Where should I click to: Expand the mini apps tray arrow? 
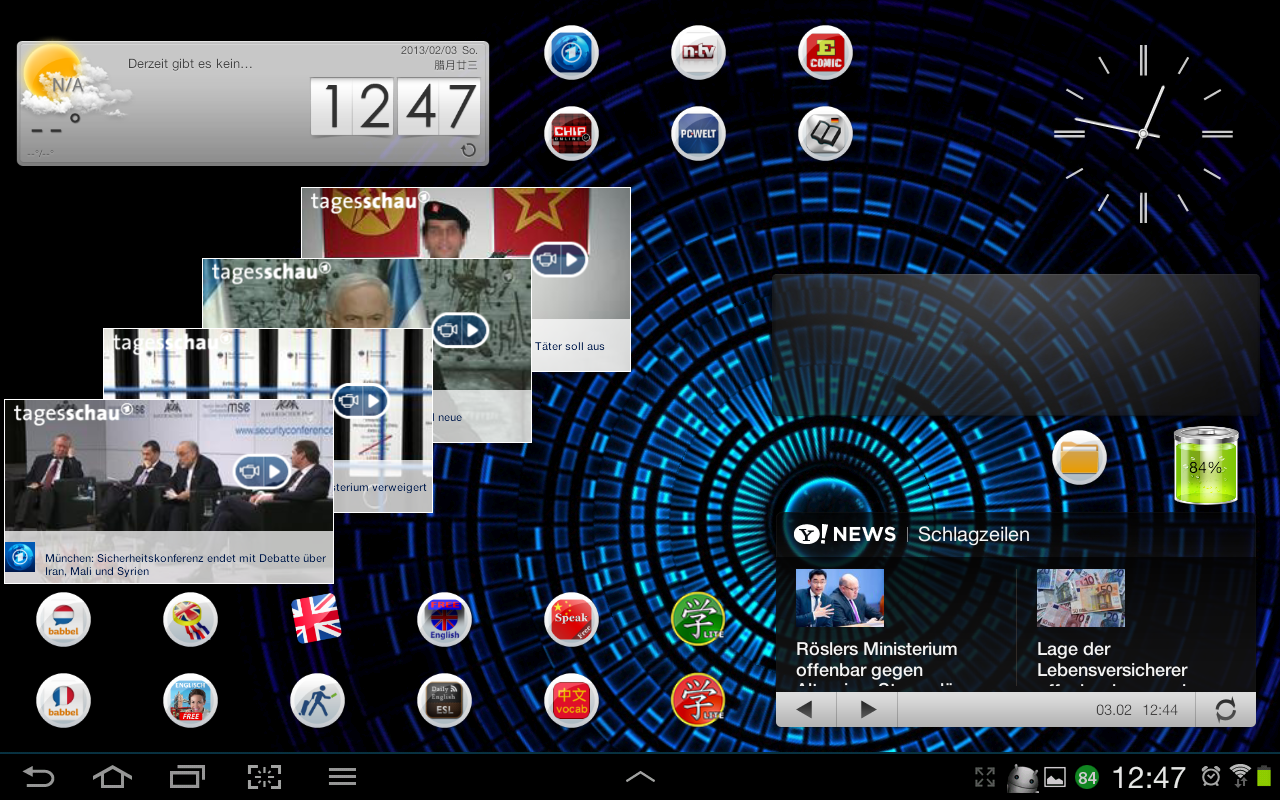640,776
